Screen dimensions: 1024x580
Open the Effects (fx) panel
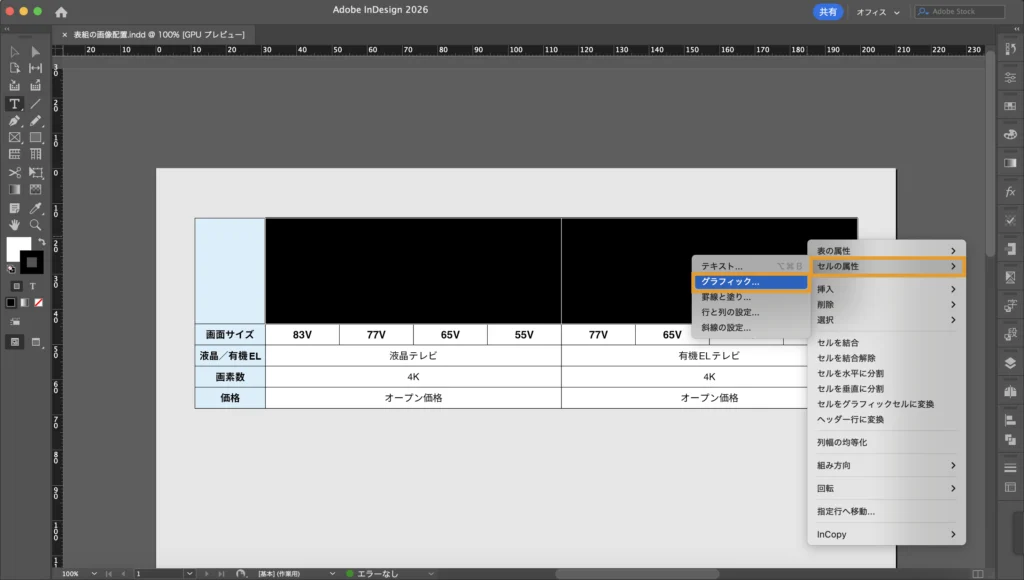(x=1009, y=191)
